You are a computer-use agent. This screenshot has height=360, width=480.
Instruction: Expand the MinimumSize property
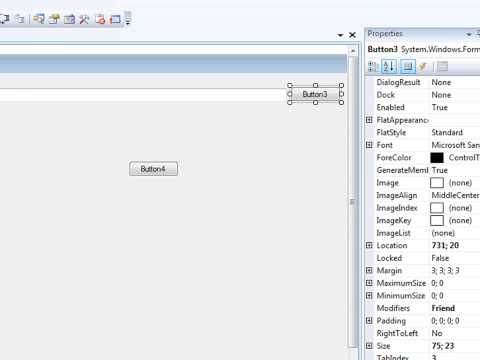tap(369, 295)
